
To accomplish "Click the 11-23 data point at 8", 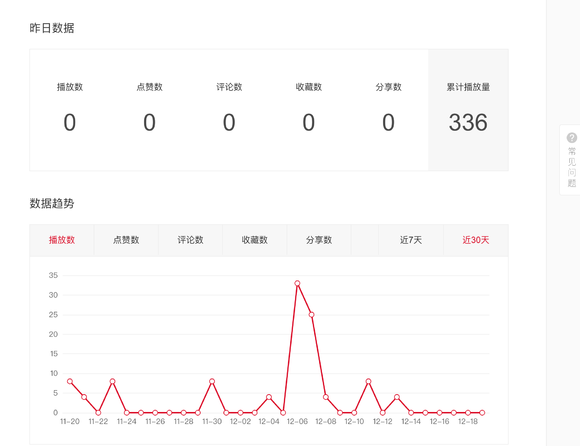I will [112, 381].
